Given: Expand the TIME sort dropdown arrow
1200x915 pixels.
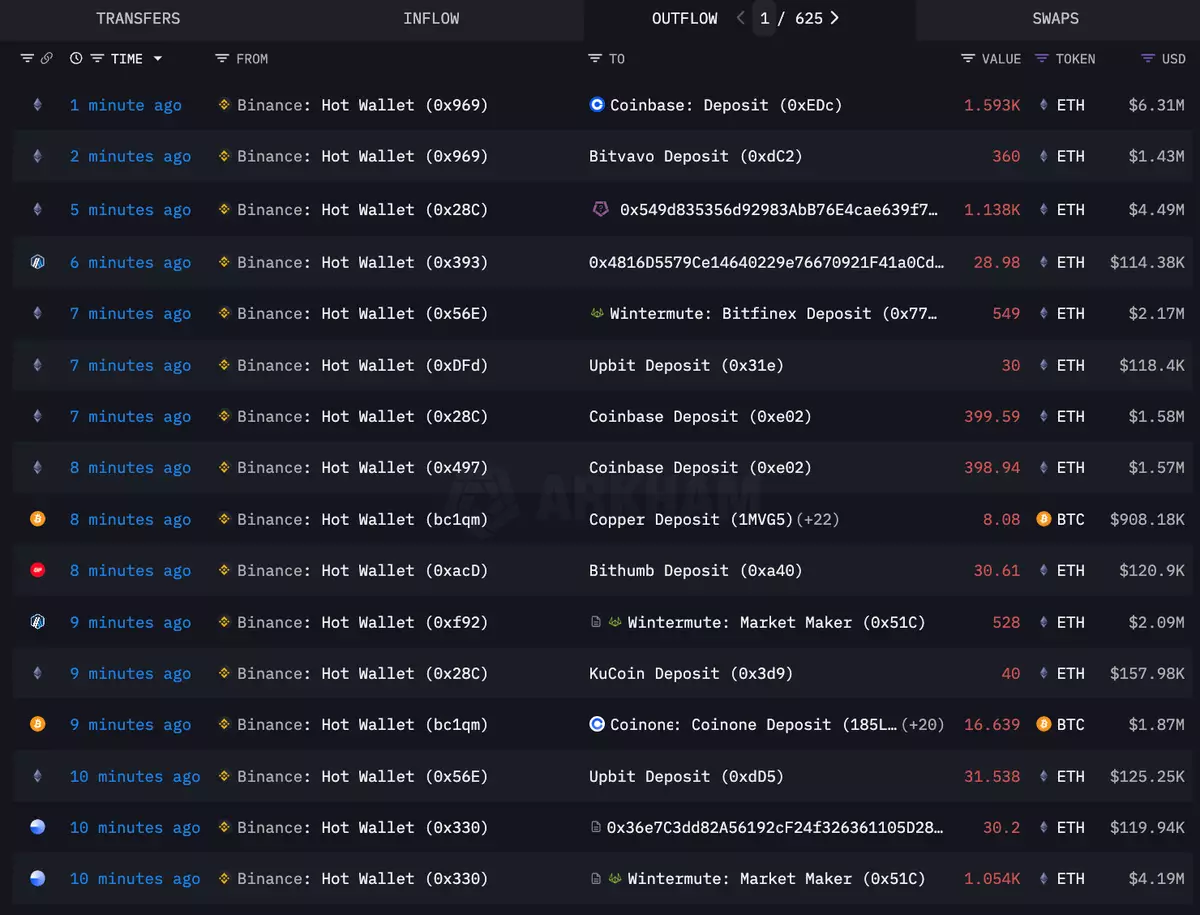Looking at the screenshot, I should [x=157, y=59].
